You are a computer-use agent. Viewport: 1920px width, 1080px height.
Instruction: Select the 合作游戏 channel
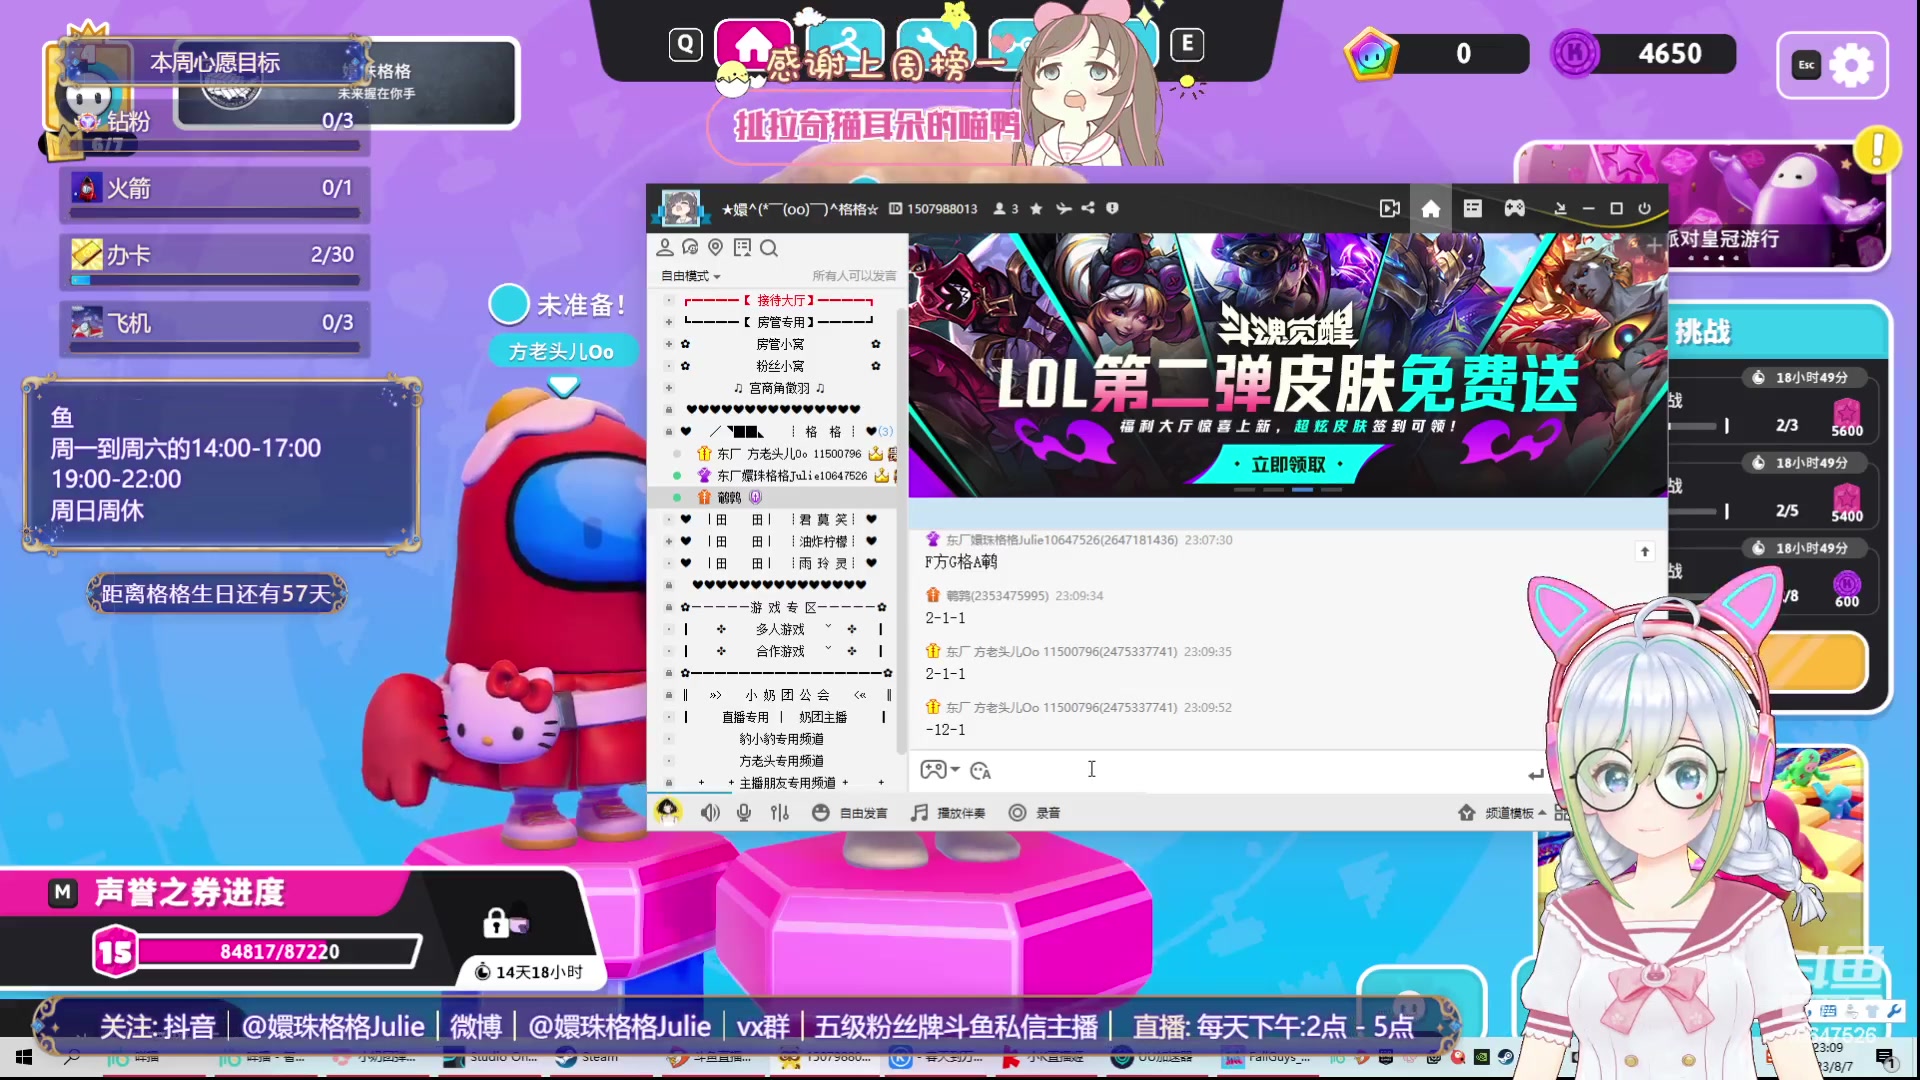(x=780, y=651)
